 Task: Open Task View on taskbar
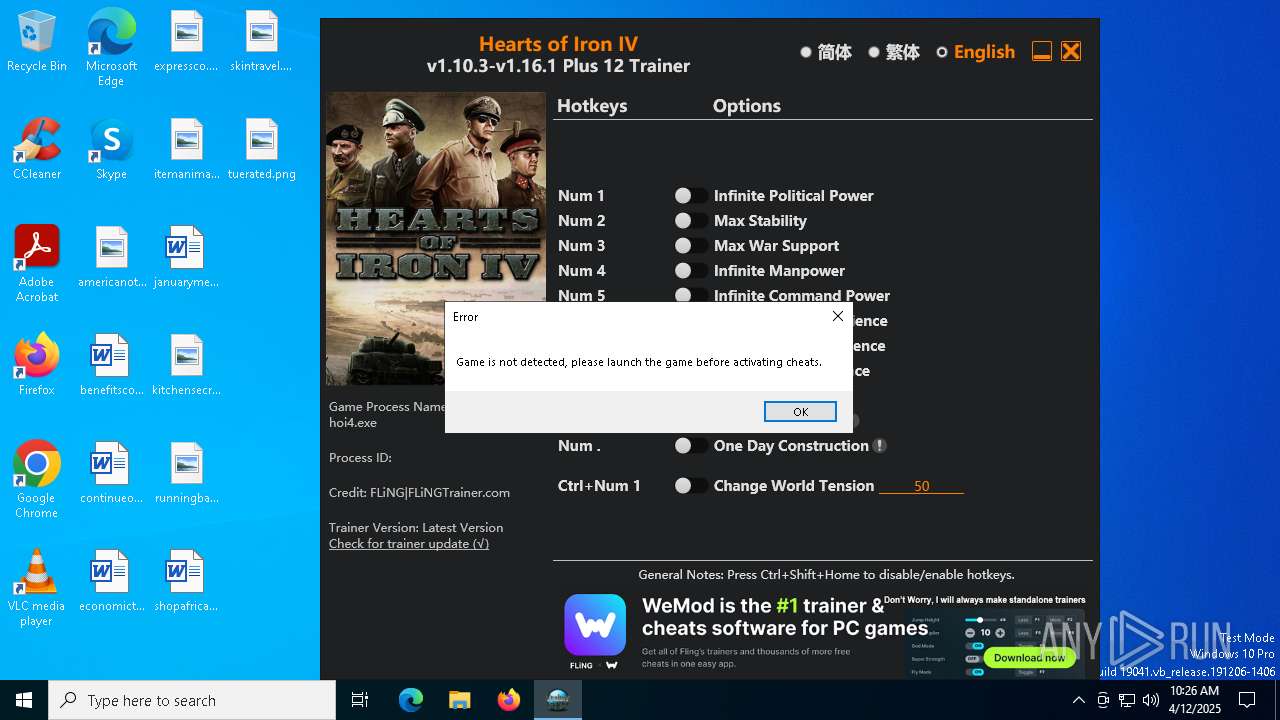click(360, 700)
